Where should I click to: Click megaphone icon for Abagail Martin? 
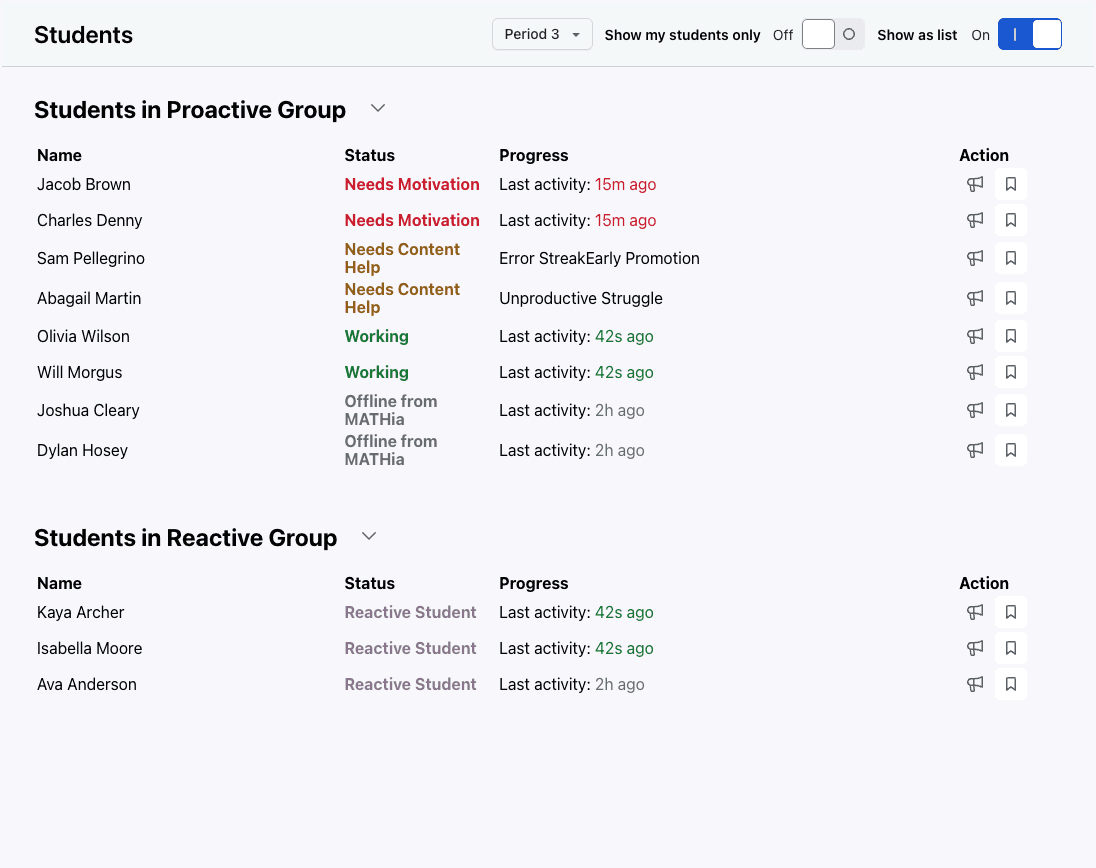pos(975,298)
